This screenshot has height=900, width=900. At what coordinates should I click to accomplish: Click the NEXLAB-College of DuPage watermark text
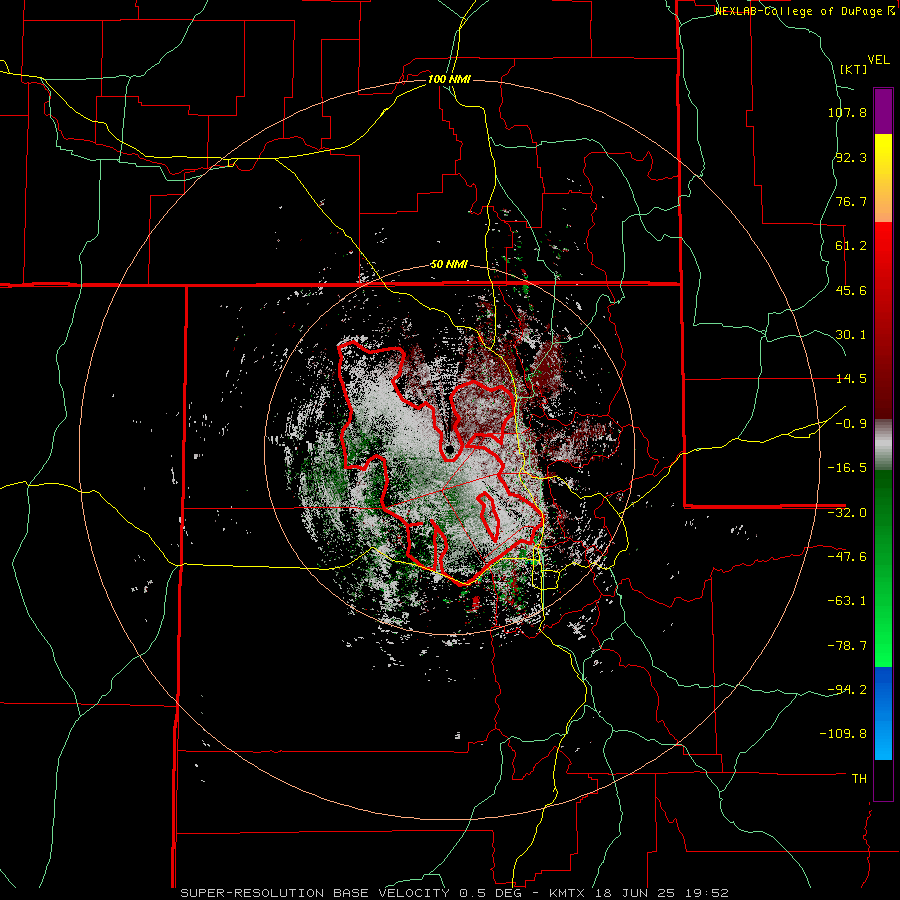click(805, 11)
